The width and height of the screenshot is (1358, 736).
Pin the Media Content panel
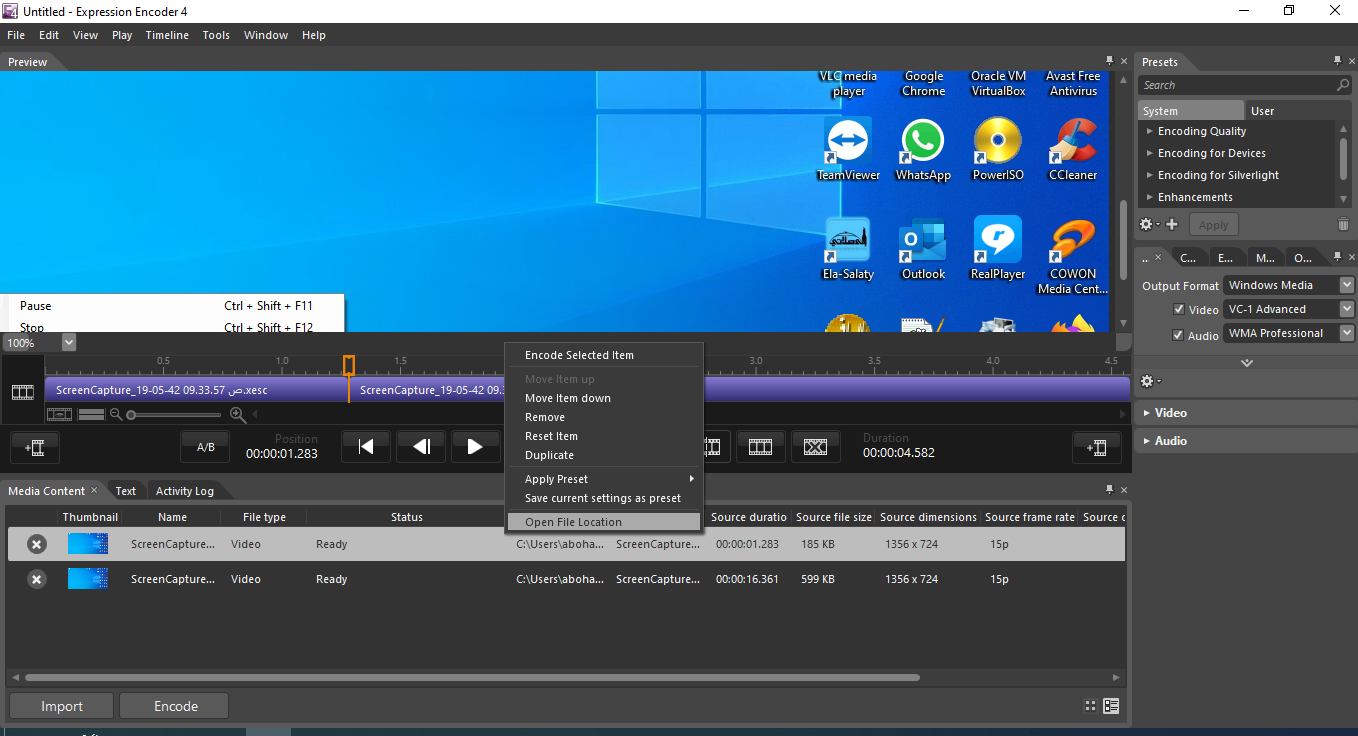[x=1109, y=490]
